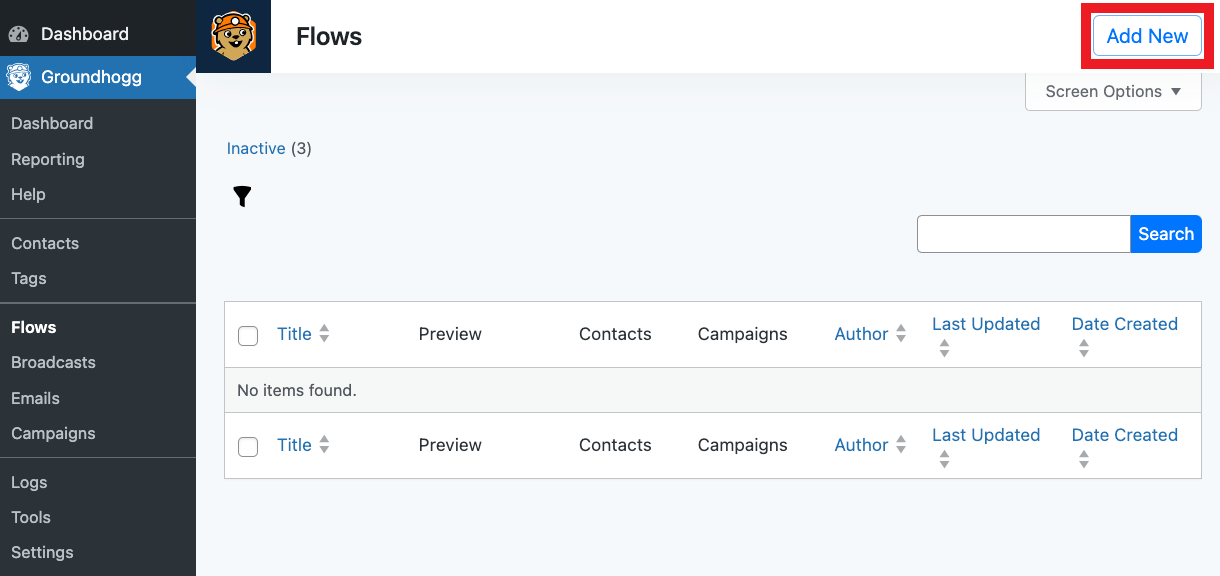
Task: Open the Logs submenu item
Action: [x=29, y=482]
